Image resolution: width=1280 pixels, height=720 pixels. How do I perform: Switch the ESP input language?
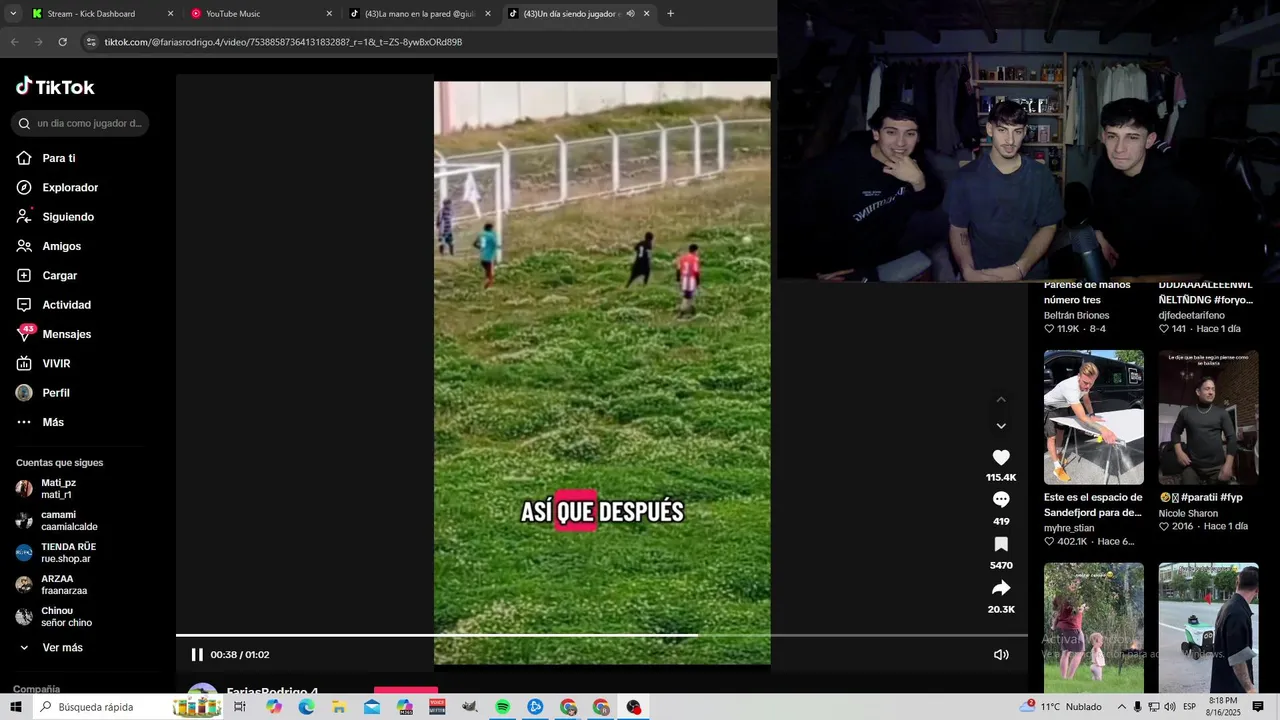[1190, 707]
